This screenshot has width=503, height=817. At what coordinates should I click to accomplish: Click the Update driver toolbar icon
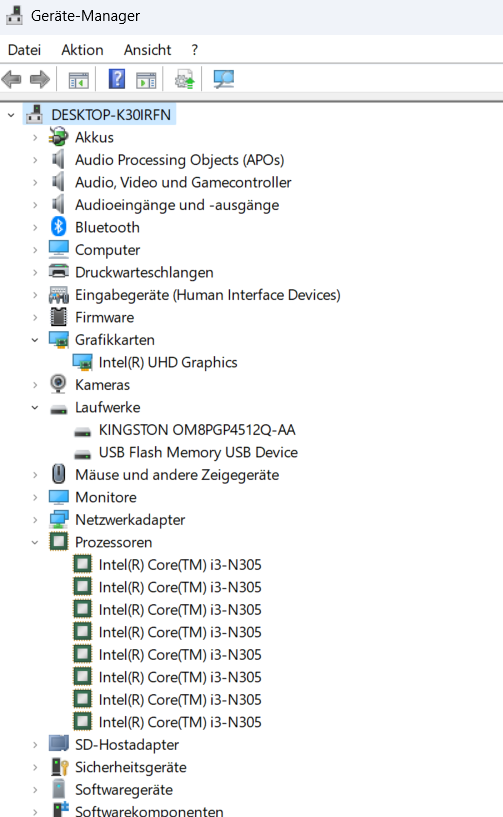(185, 80)
